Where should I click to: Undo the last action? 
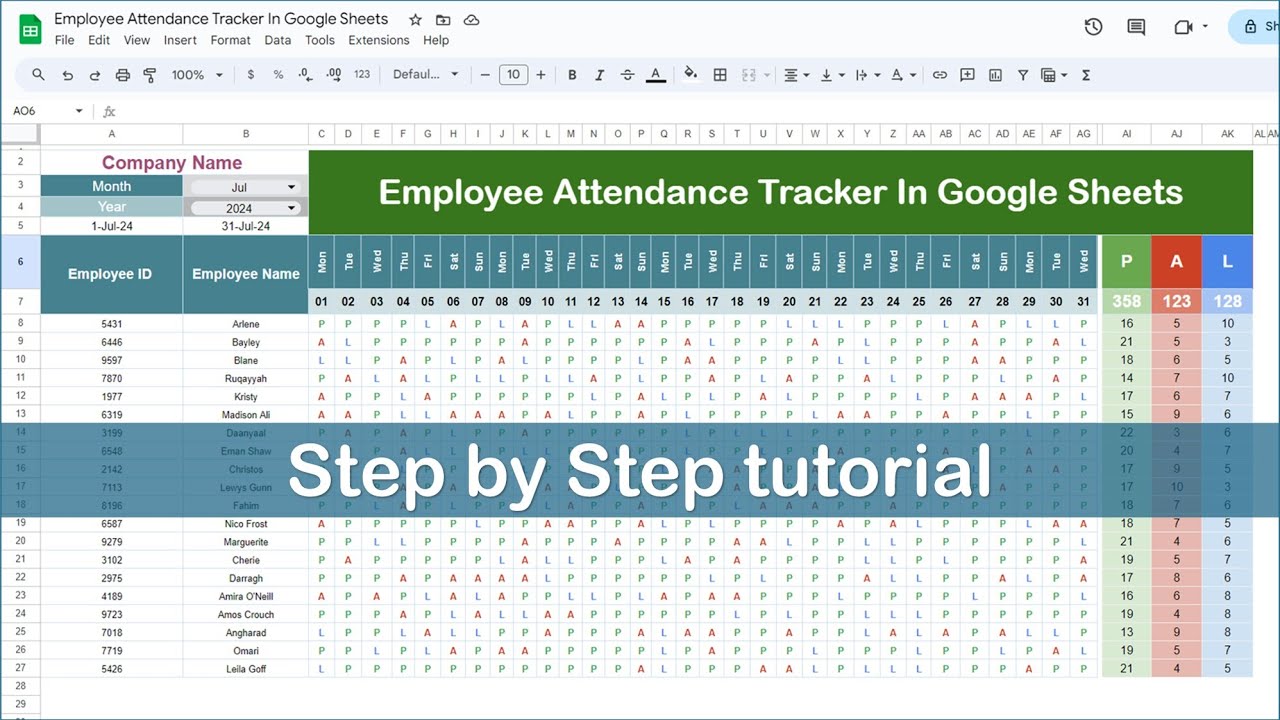click(67, 75)
